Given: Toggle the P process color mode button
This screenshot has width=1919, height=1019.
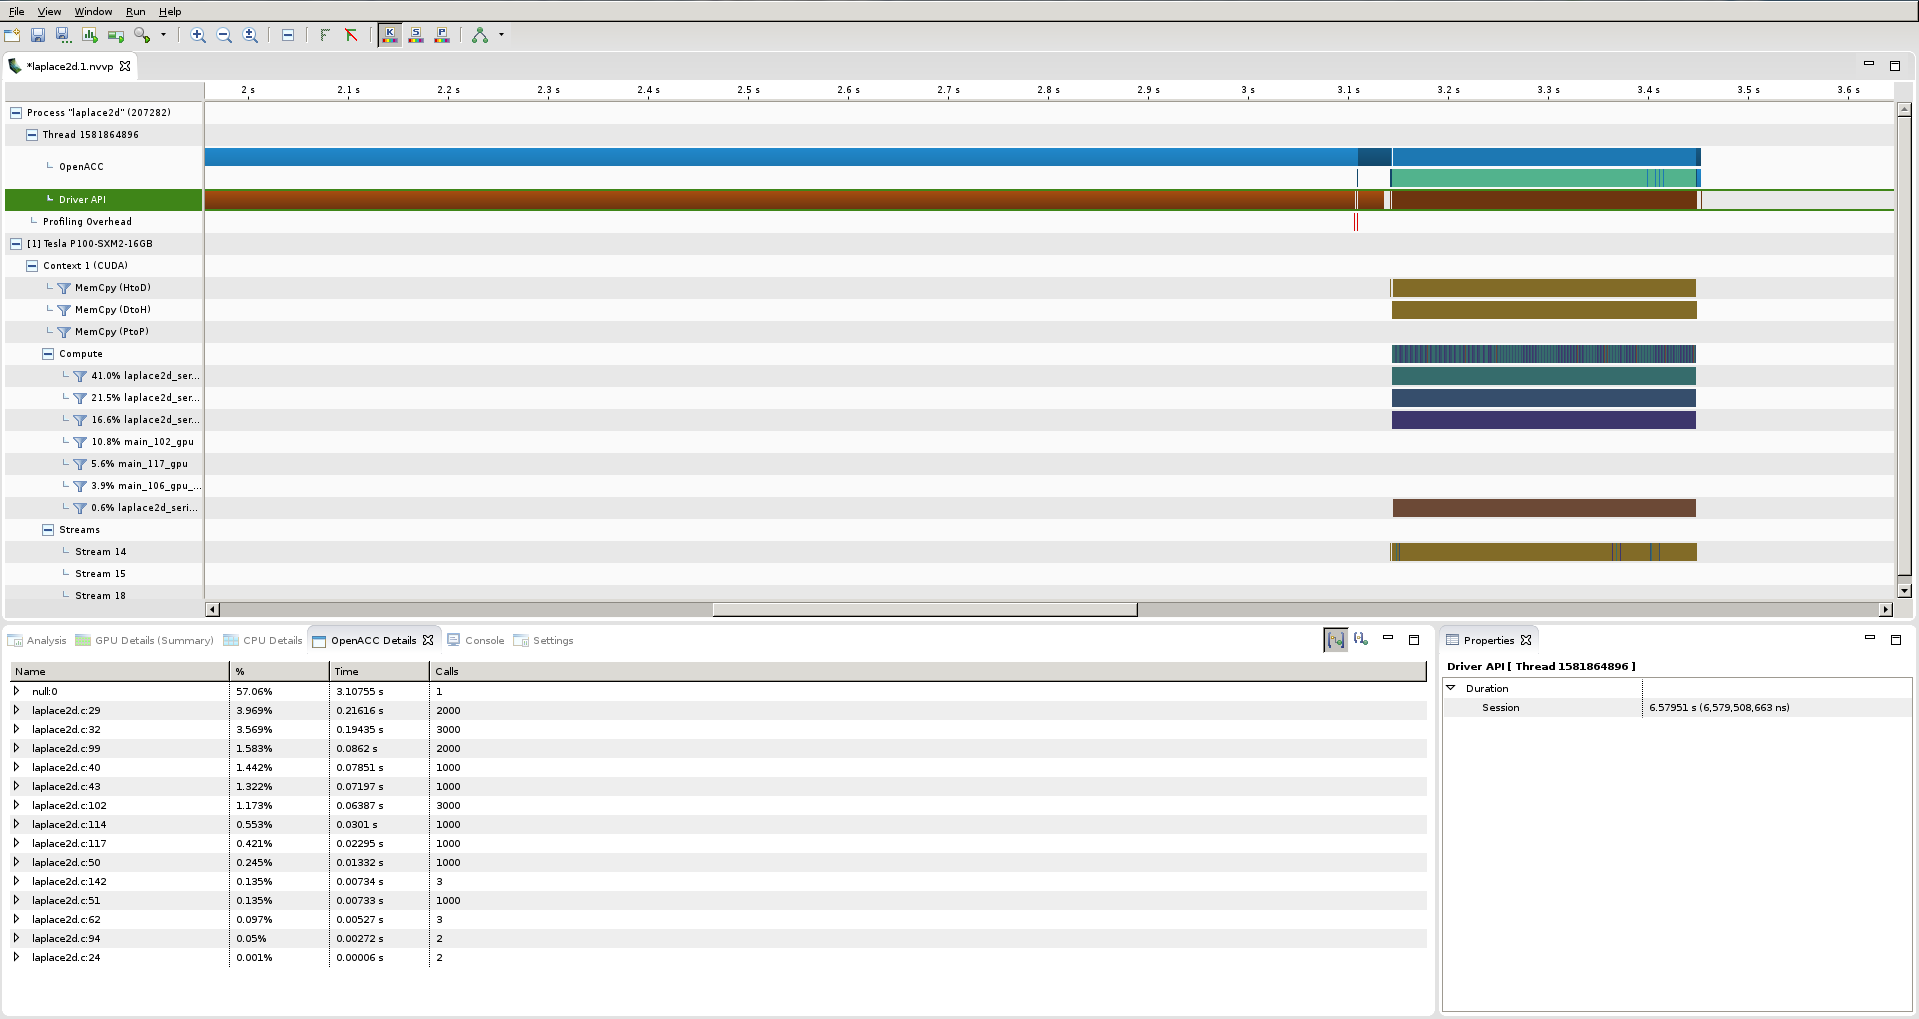Looking at the screenshot, I should click(442, 35).
